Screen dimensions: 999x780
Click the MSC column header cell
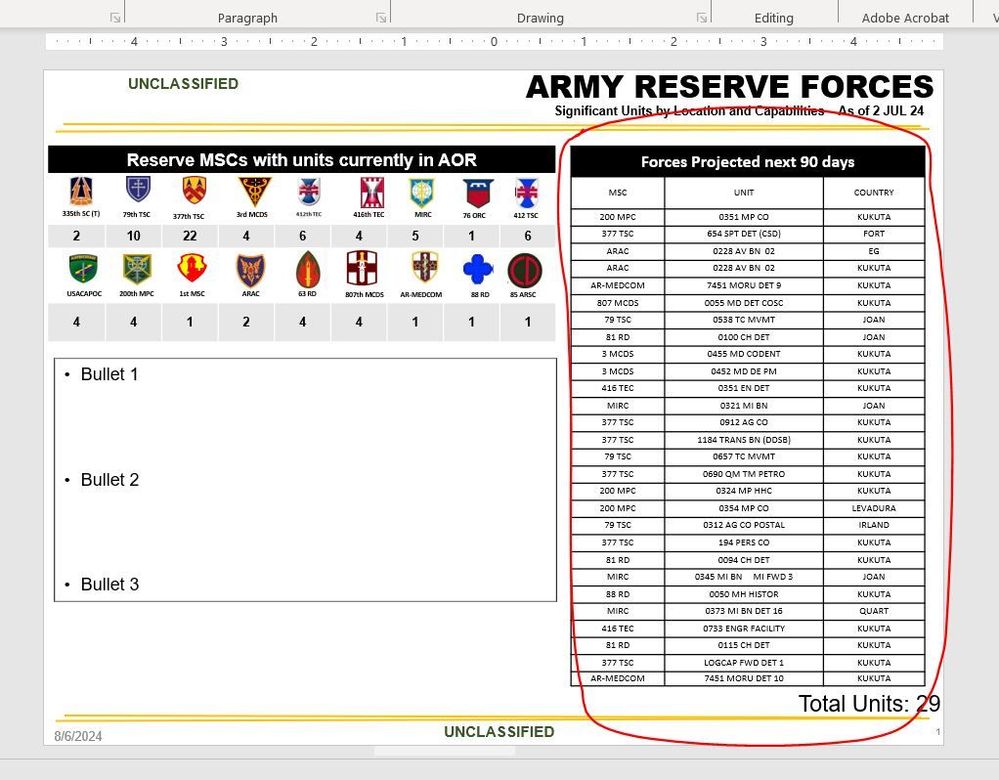click(x=617, y=192)
